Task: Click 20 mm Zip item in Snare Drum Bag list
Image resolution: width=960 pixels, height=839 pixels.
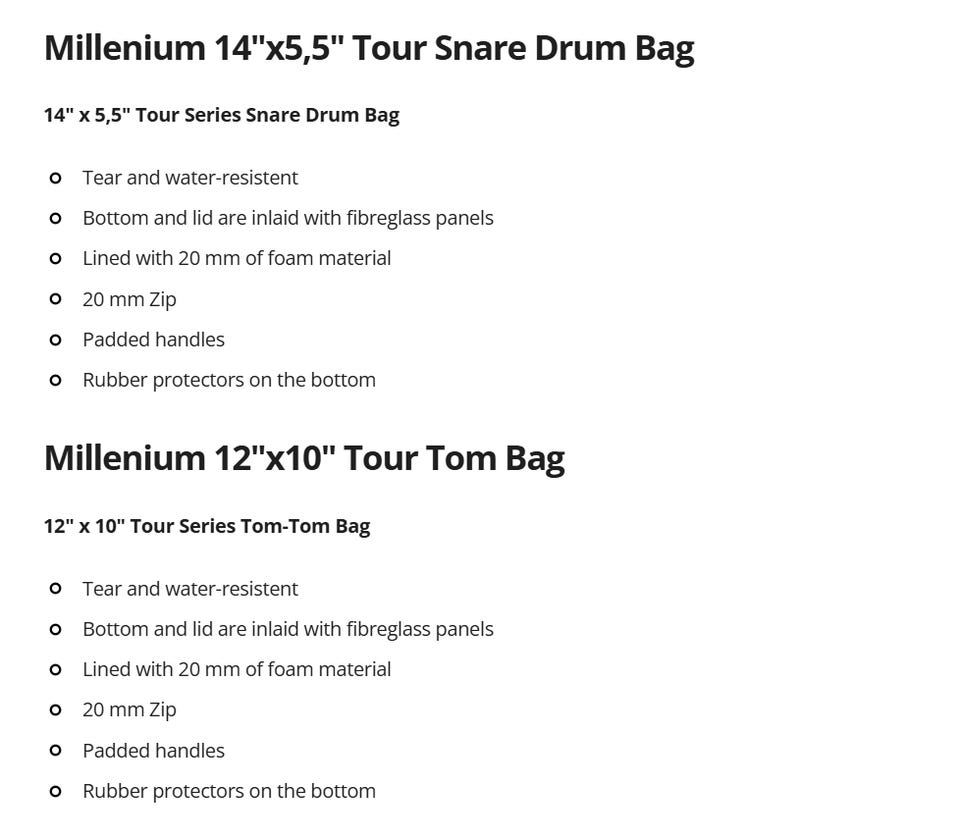Action: [x=129, y=299]
